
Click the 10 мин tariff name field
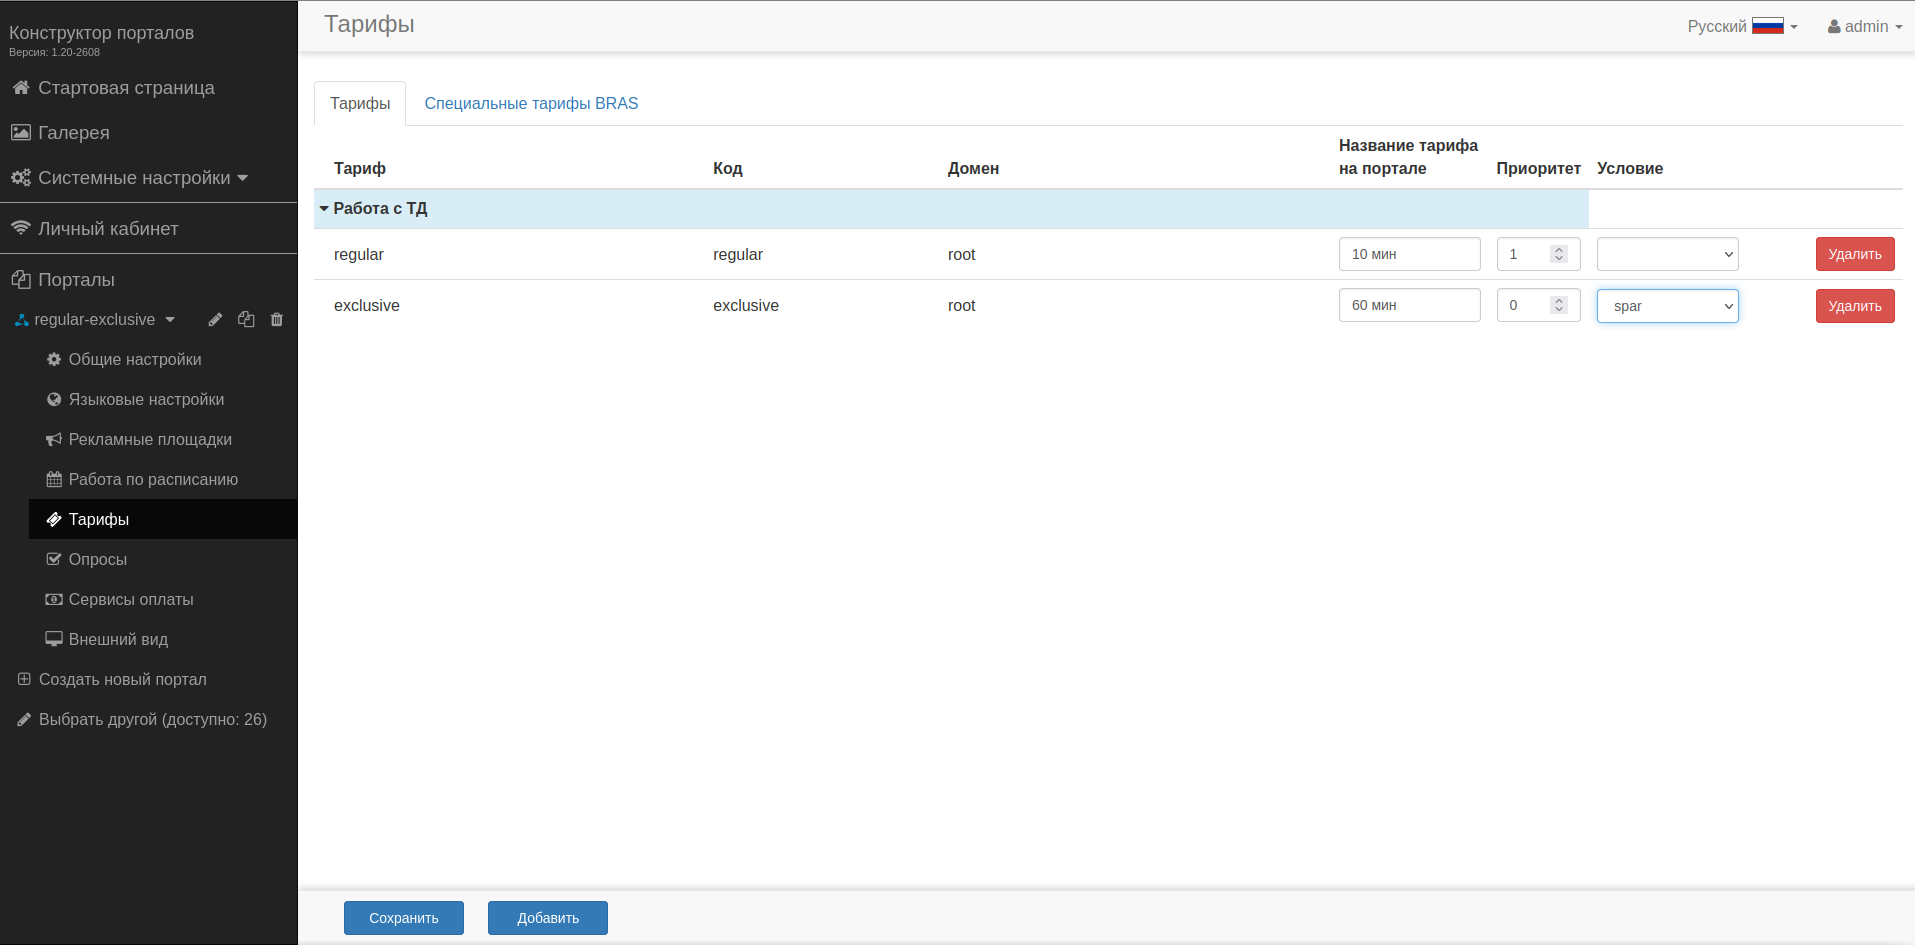pyautogui.click(x=1408, y=254)
